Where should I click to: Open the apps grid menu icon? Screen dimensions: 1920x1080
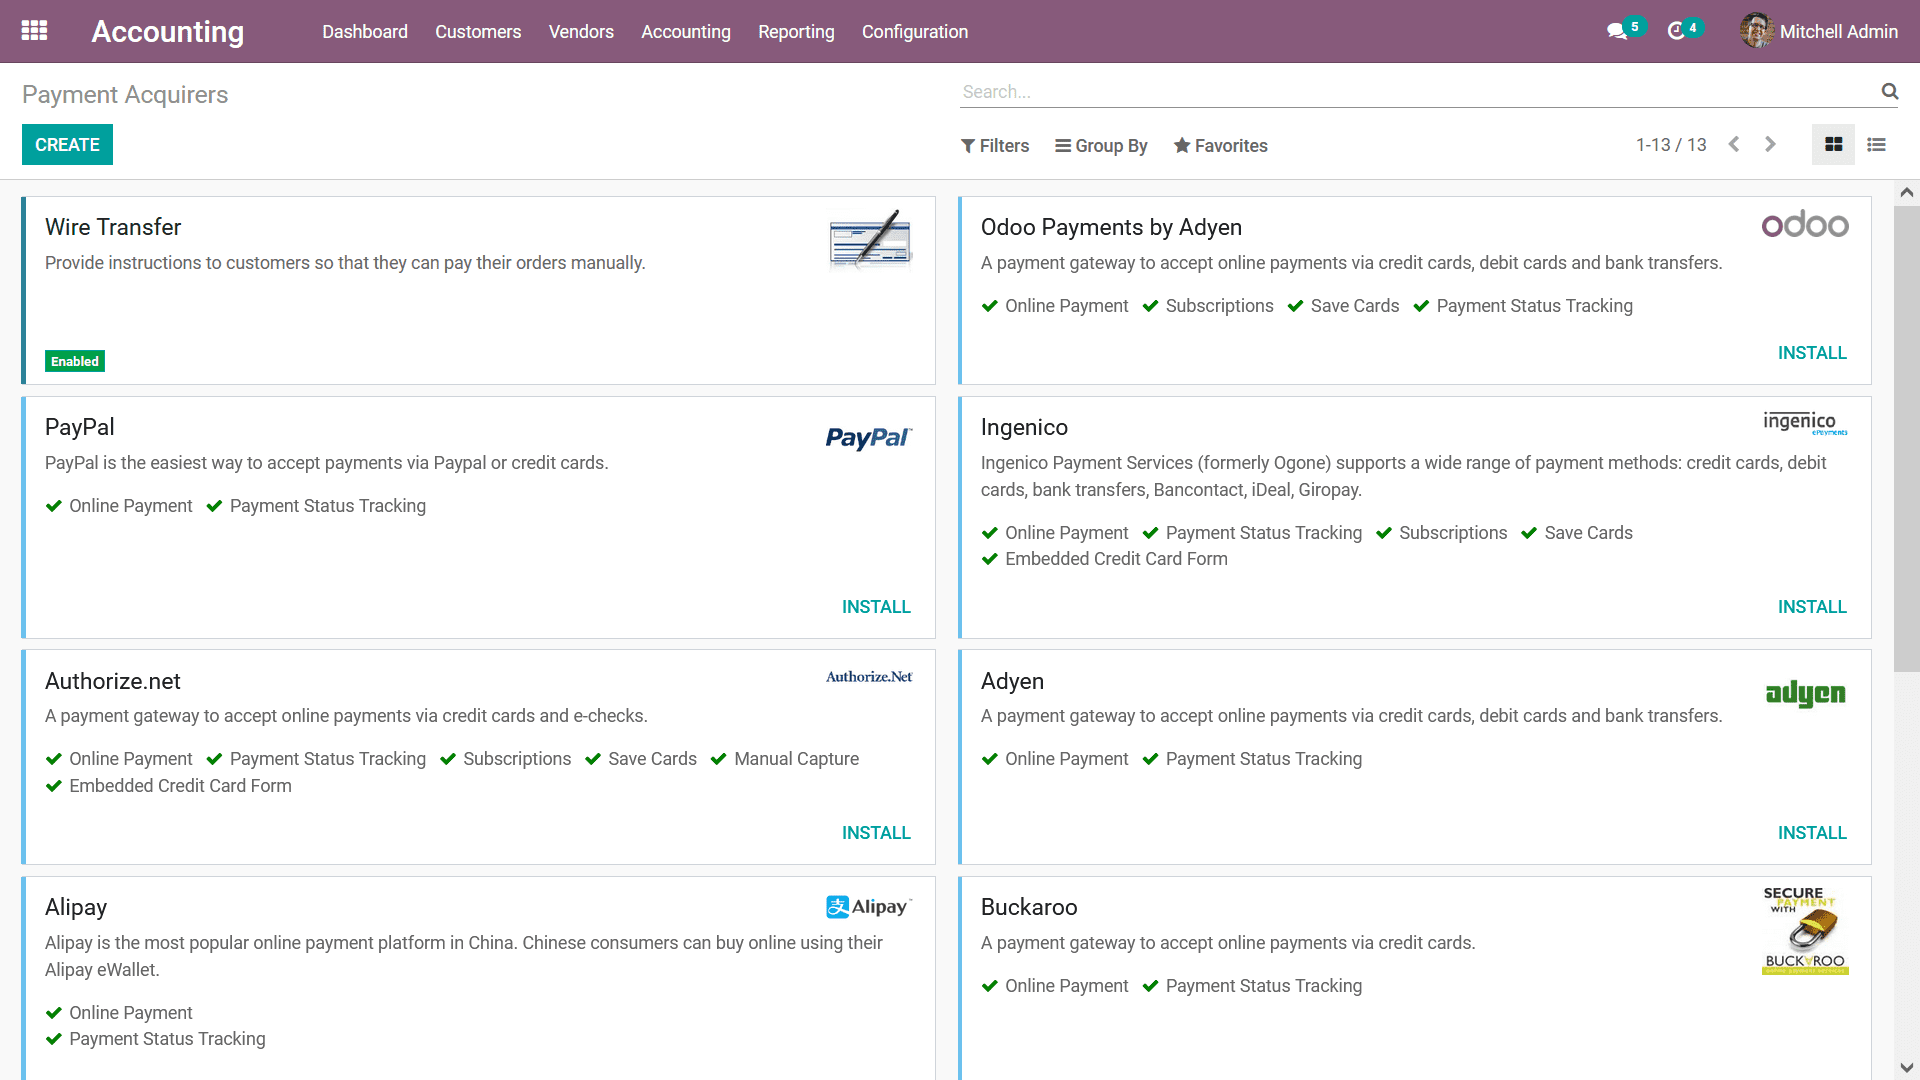34,31
